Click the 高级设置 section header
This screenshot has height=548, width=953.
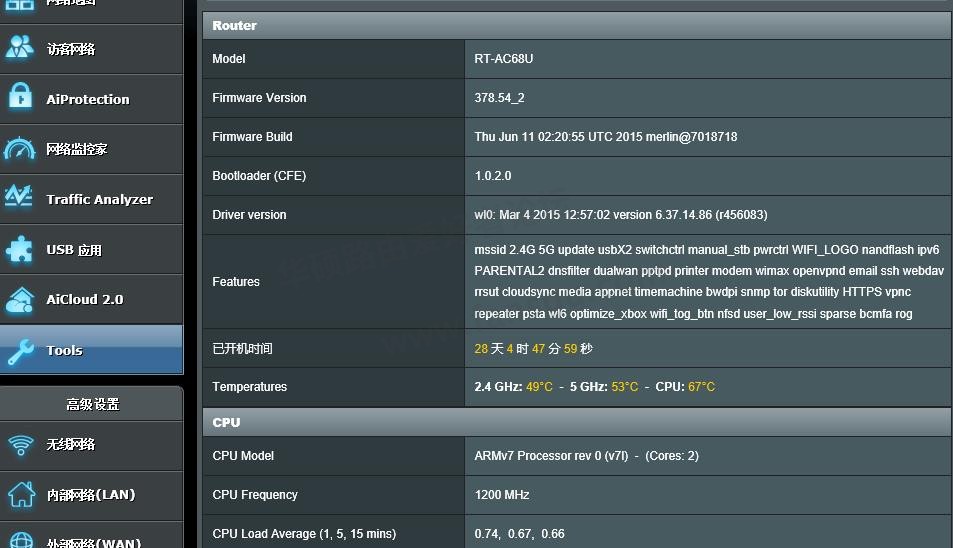point(92,404)
